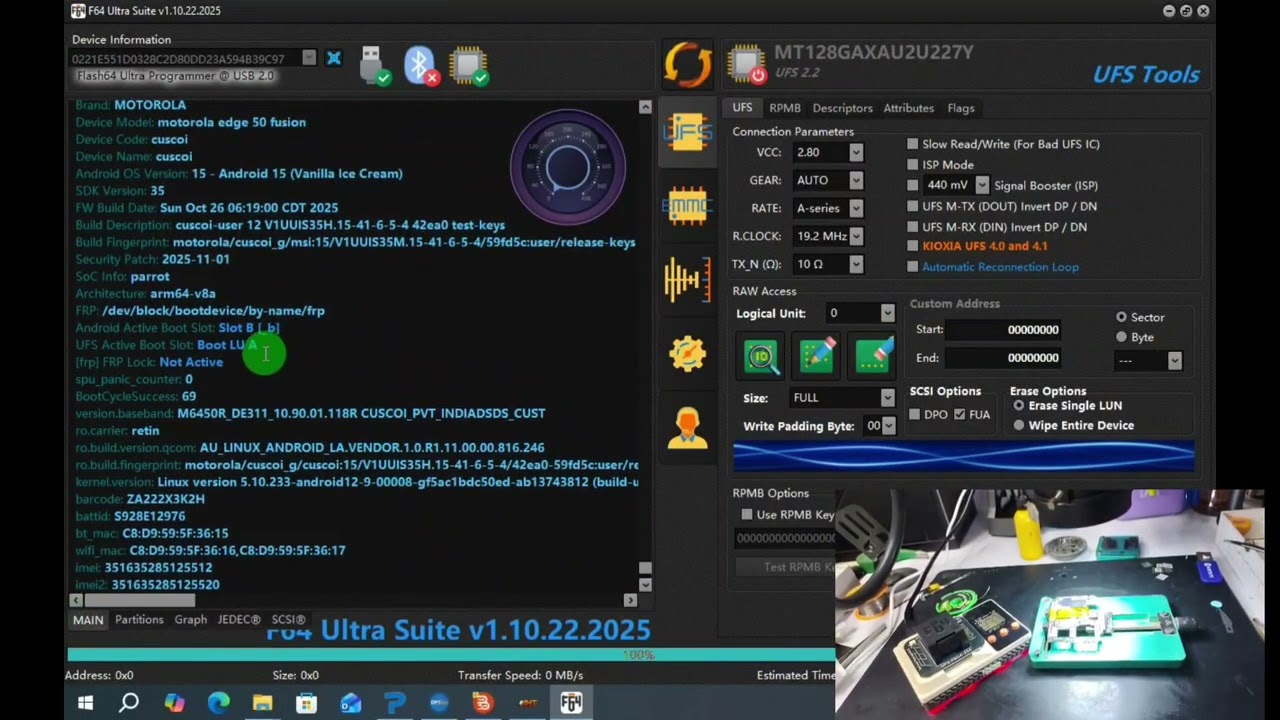Click the custom address Start field
Screen dimensions: 1280x720
click(x=1003, y=329)
